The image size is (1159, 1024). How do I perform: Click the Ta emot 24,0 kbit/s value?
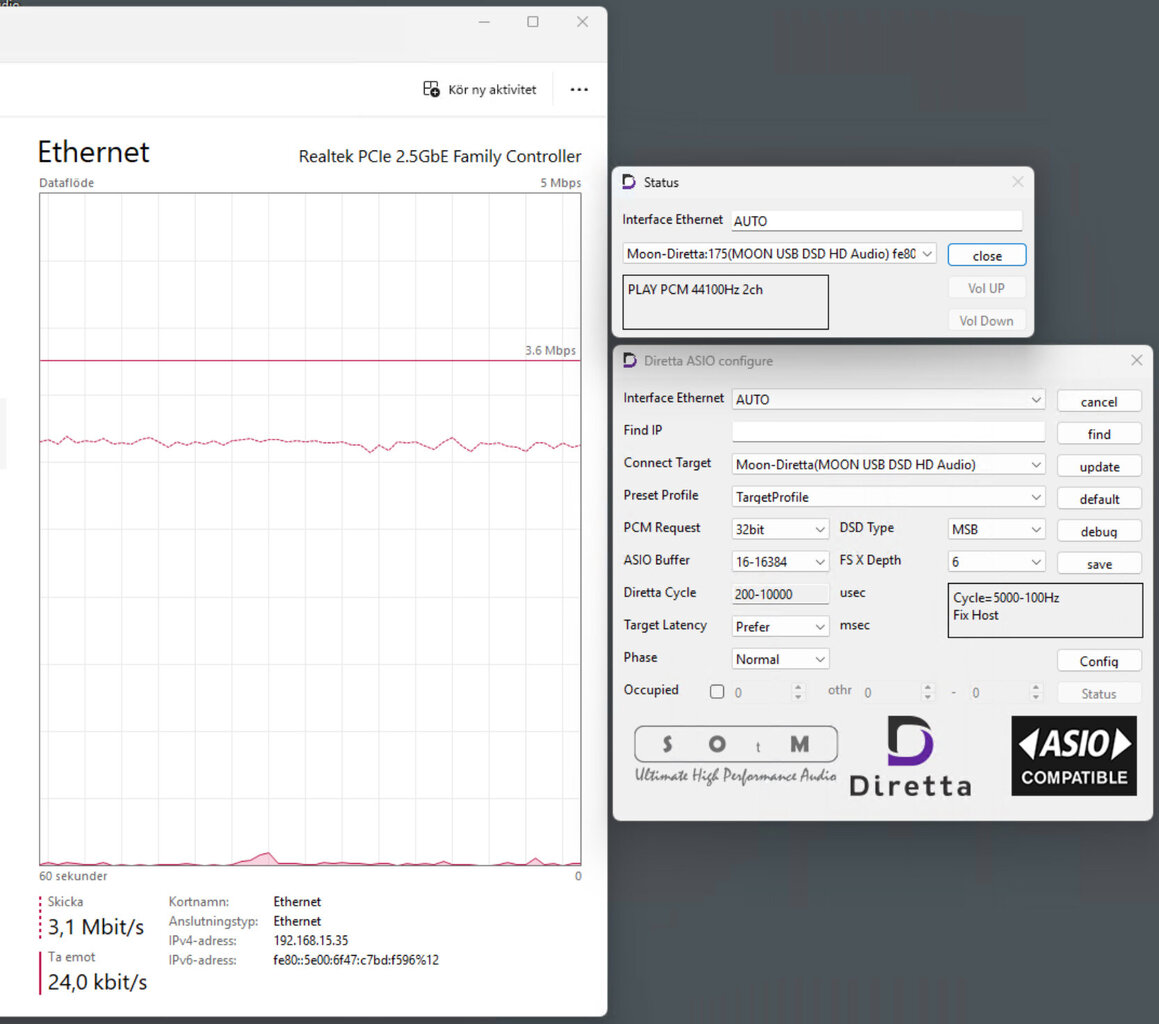click(x=97, y=982)
